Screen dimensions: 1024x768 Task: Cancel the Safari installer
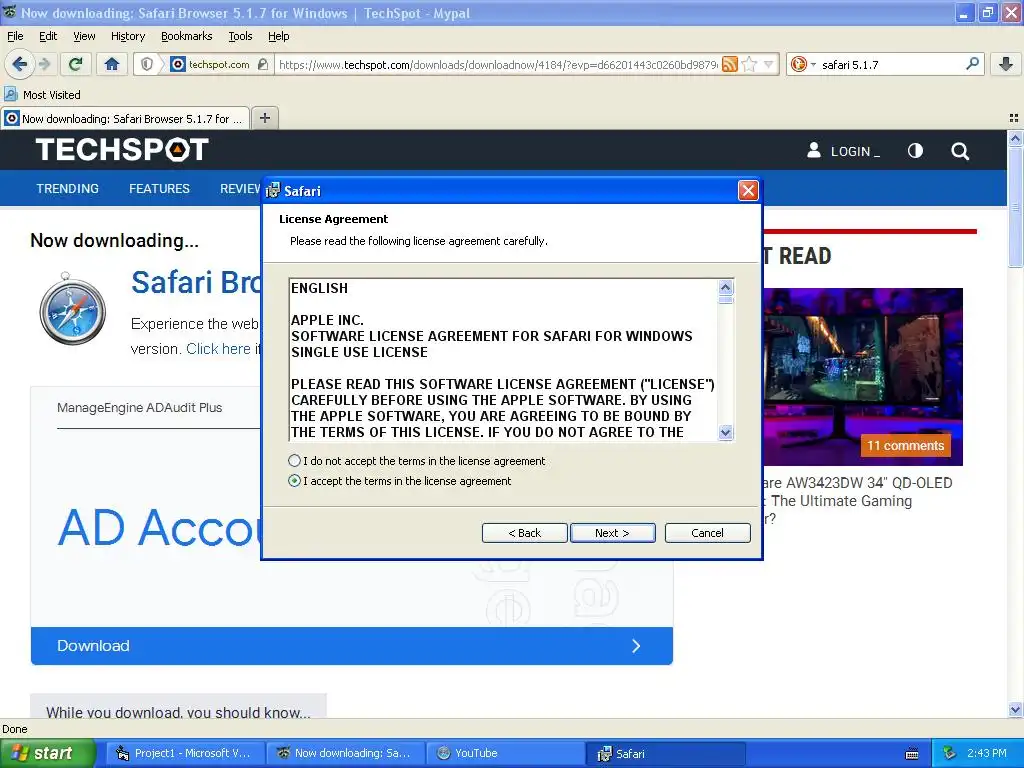[x=707, y=533]
